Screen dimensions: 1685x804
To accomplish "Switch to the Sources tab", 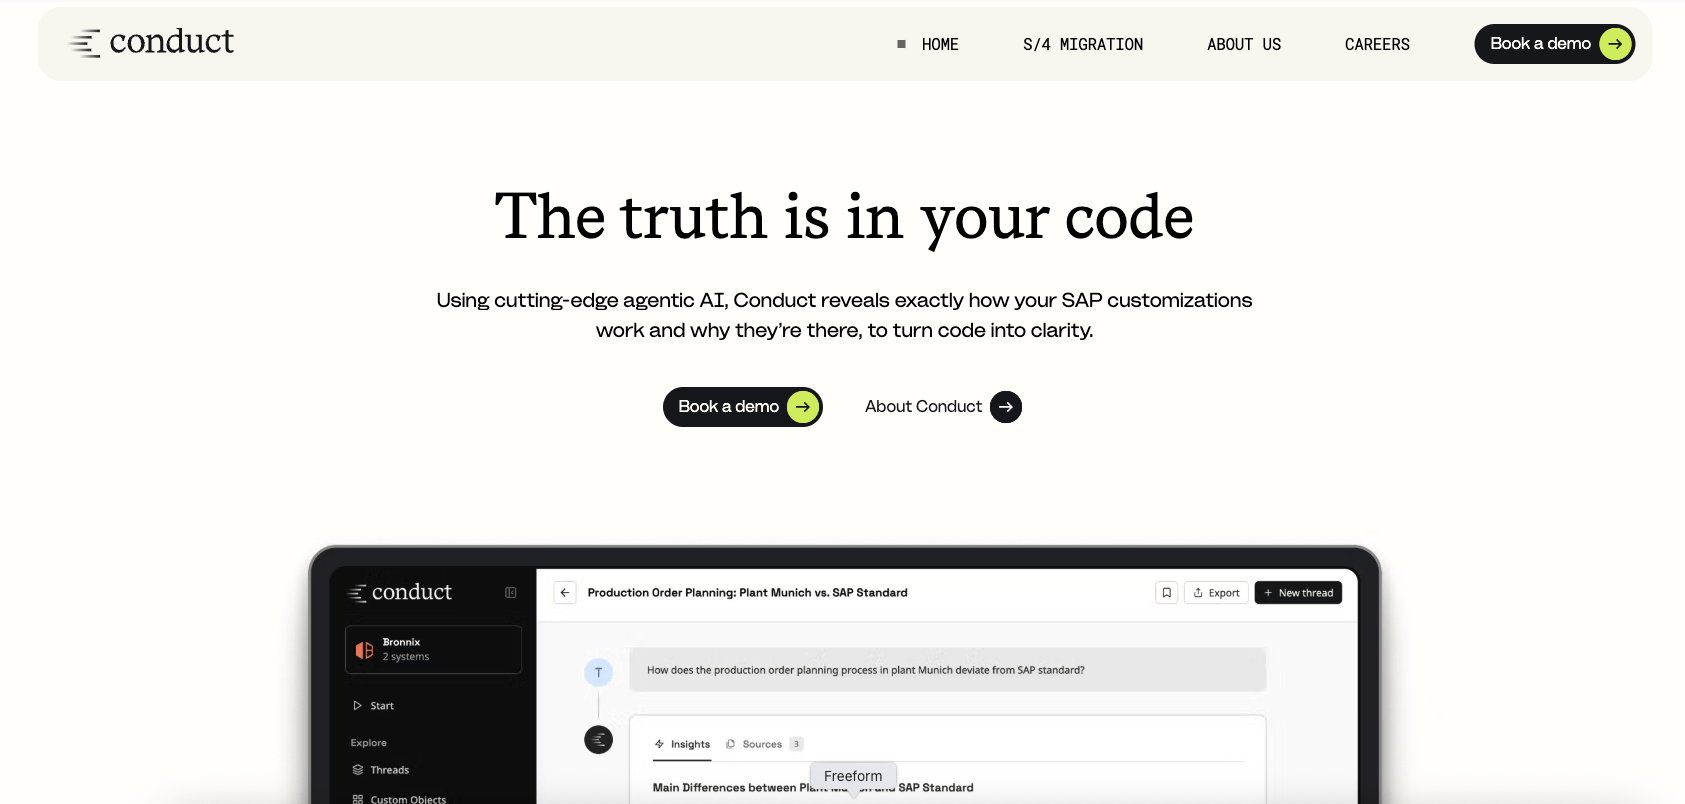I will click(762, 744).
